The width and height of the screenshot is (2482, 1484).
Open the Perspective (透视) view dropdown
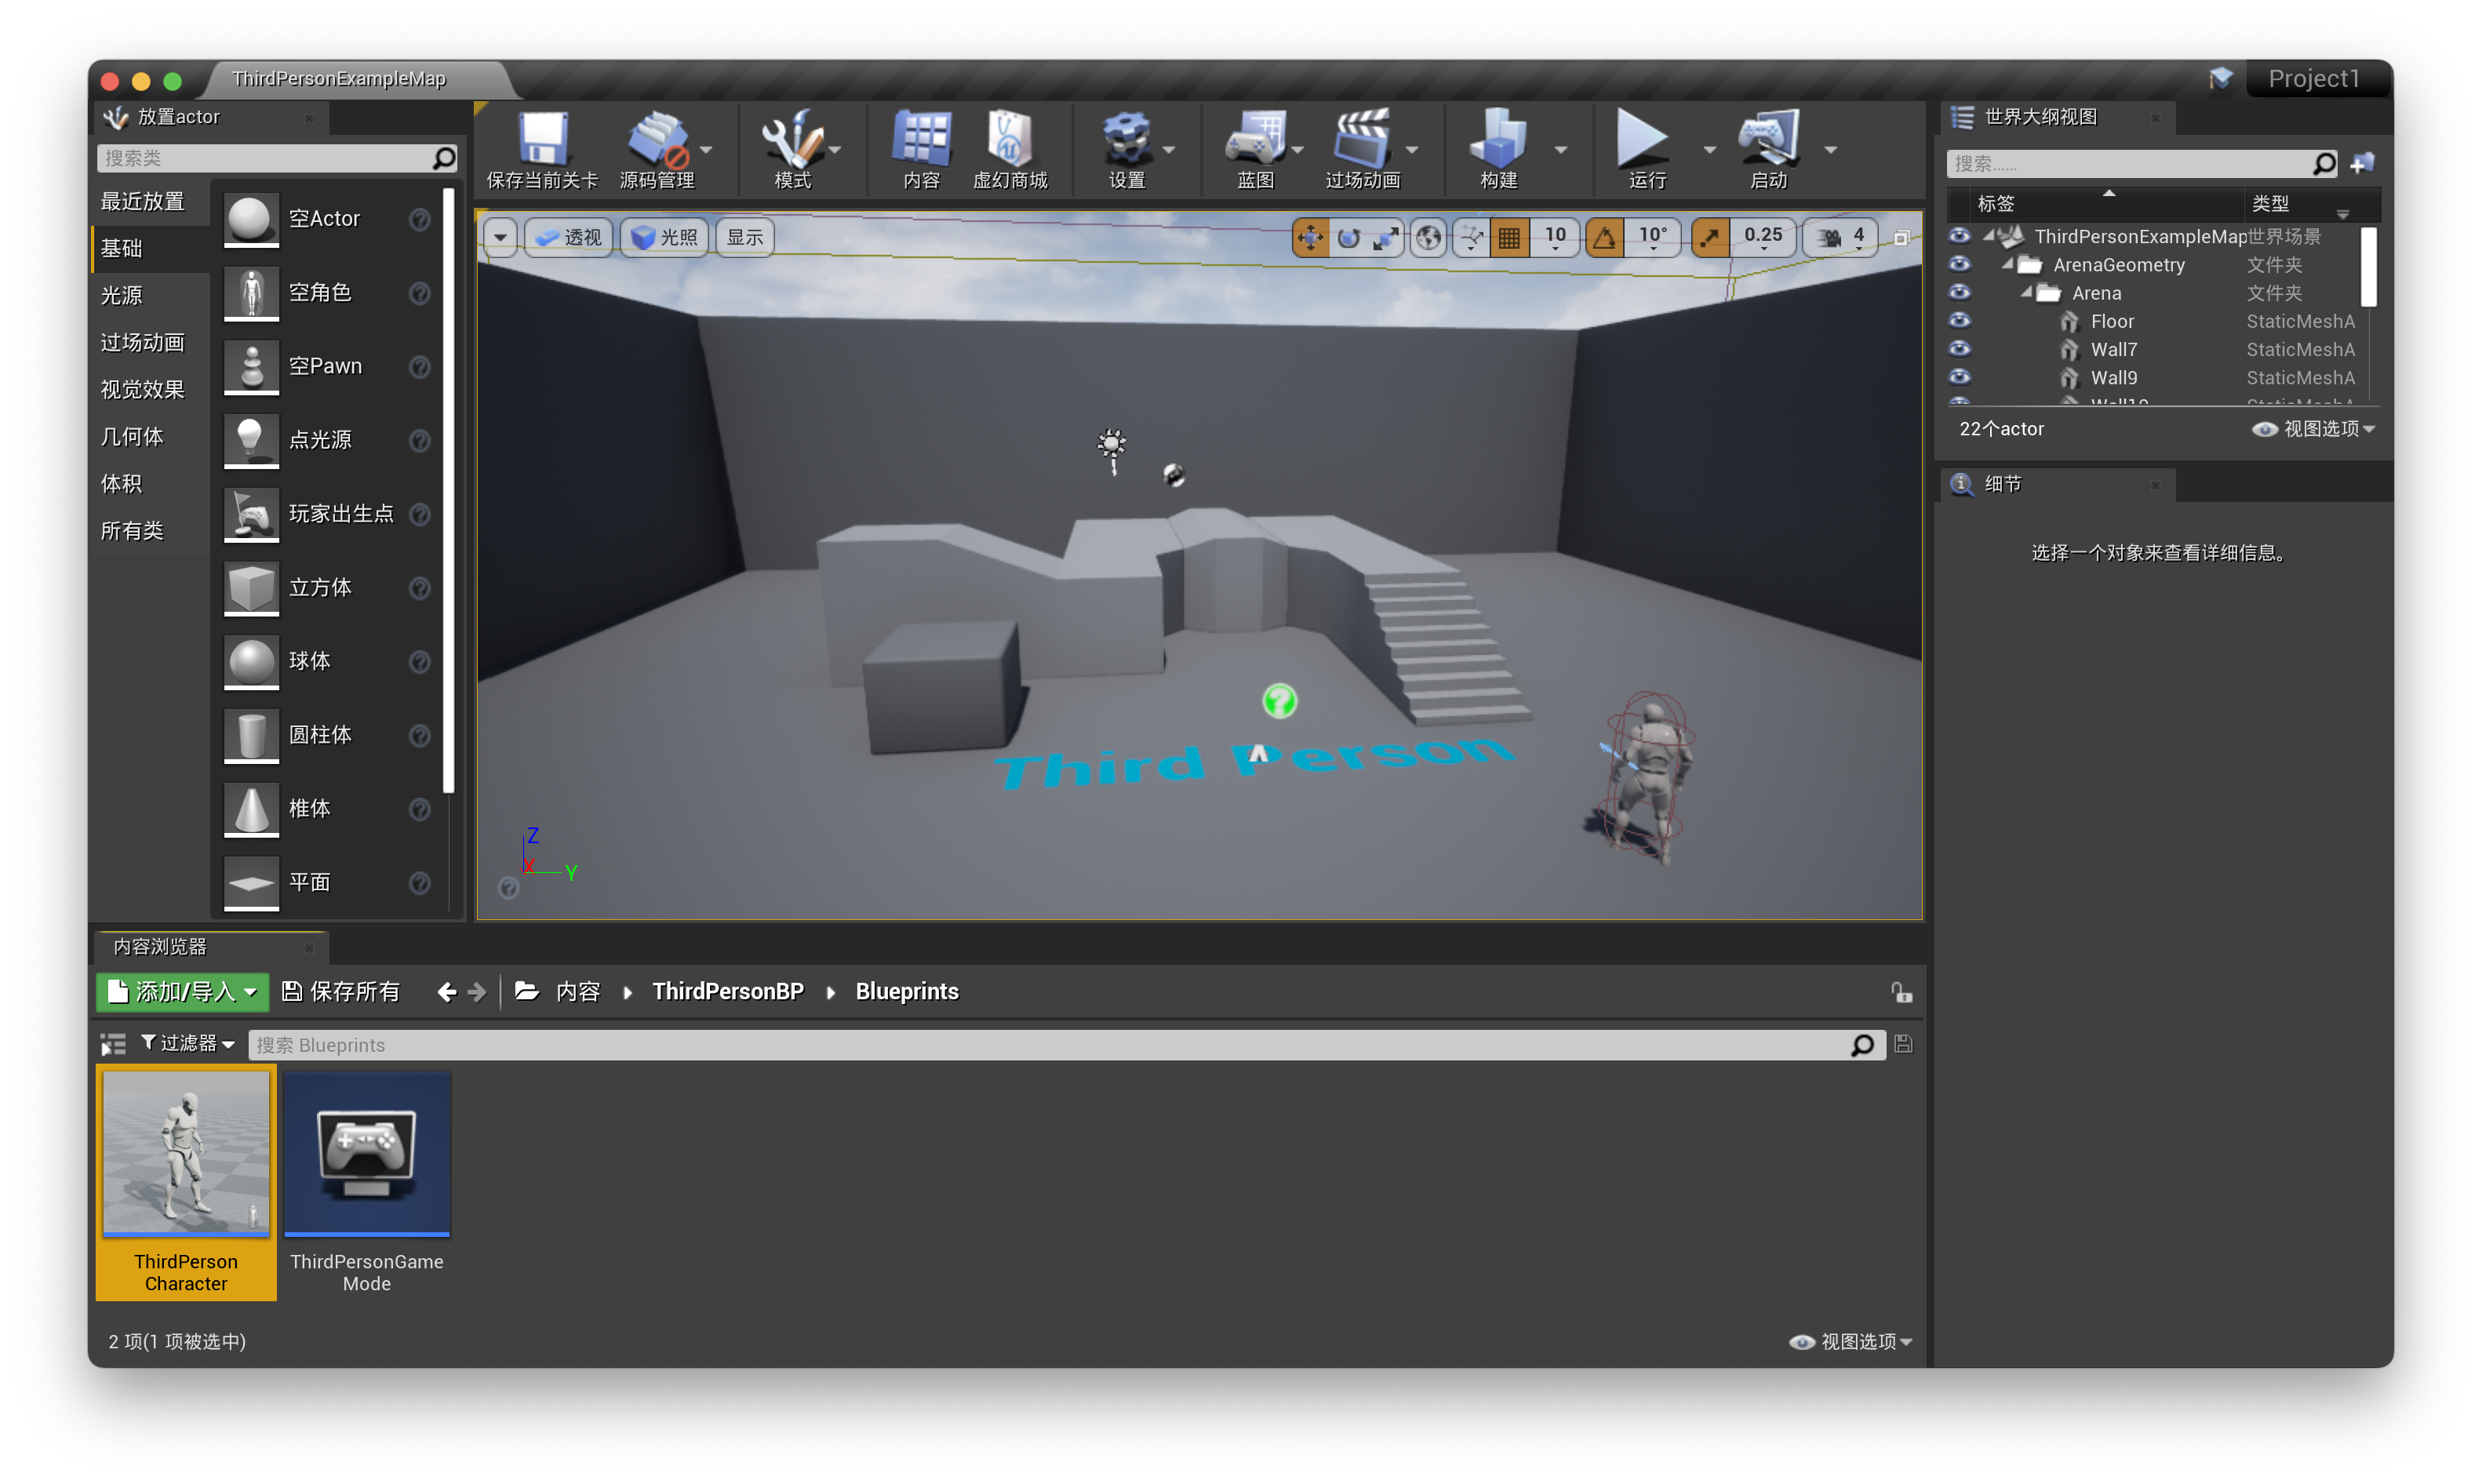pyautogui.click(x=568, y=238)
